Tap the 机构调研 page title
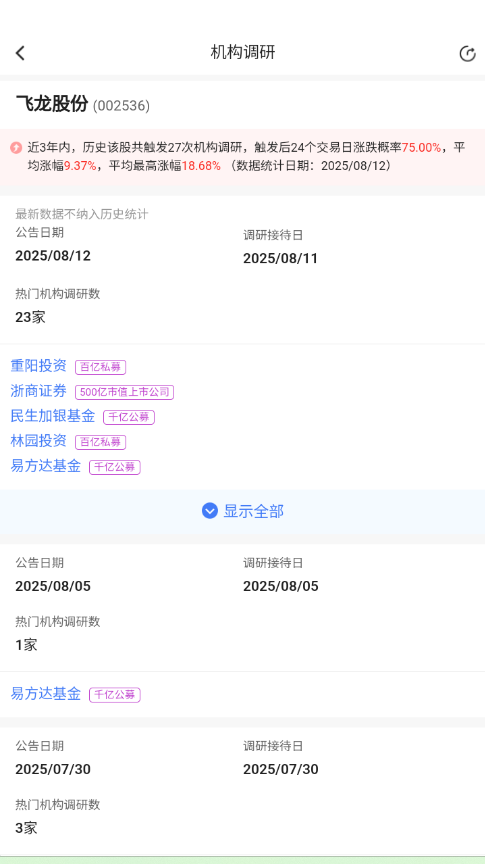 click(242, 52)
